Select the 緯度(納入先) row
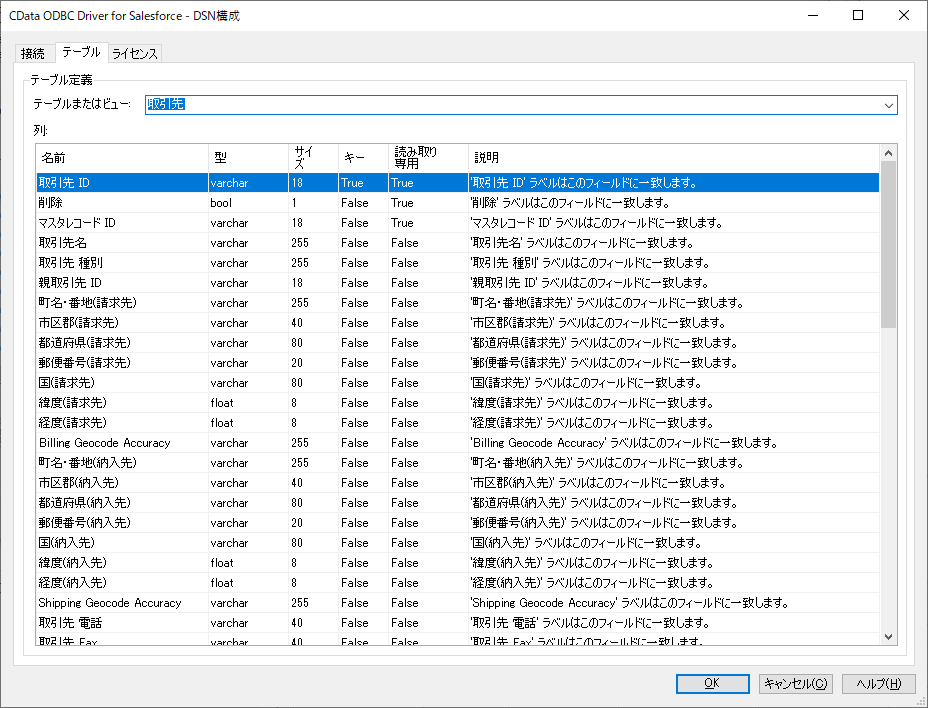928x708 pixels. 457,563
